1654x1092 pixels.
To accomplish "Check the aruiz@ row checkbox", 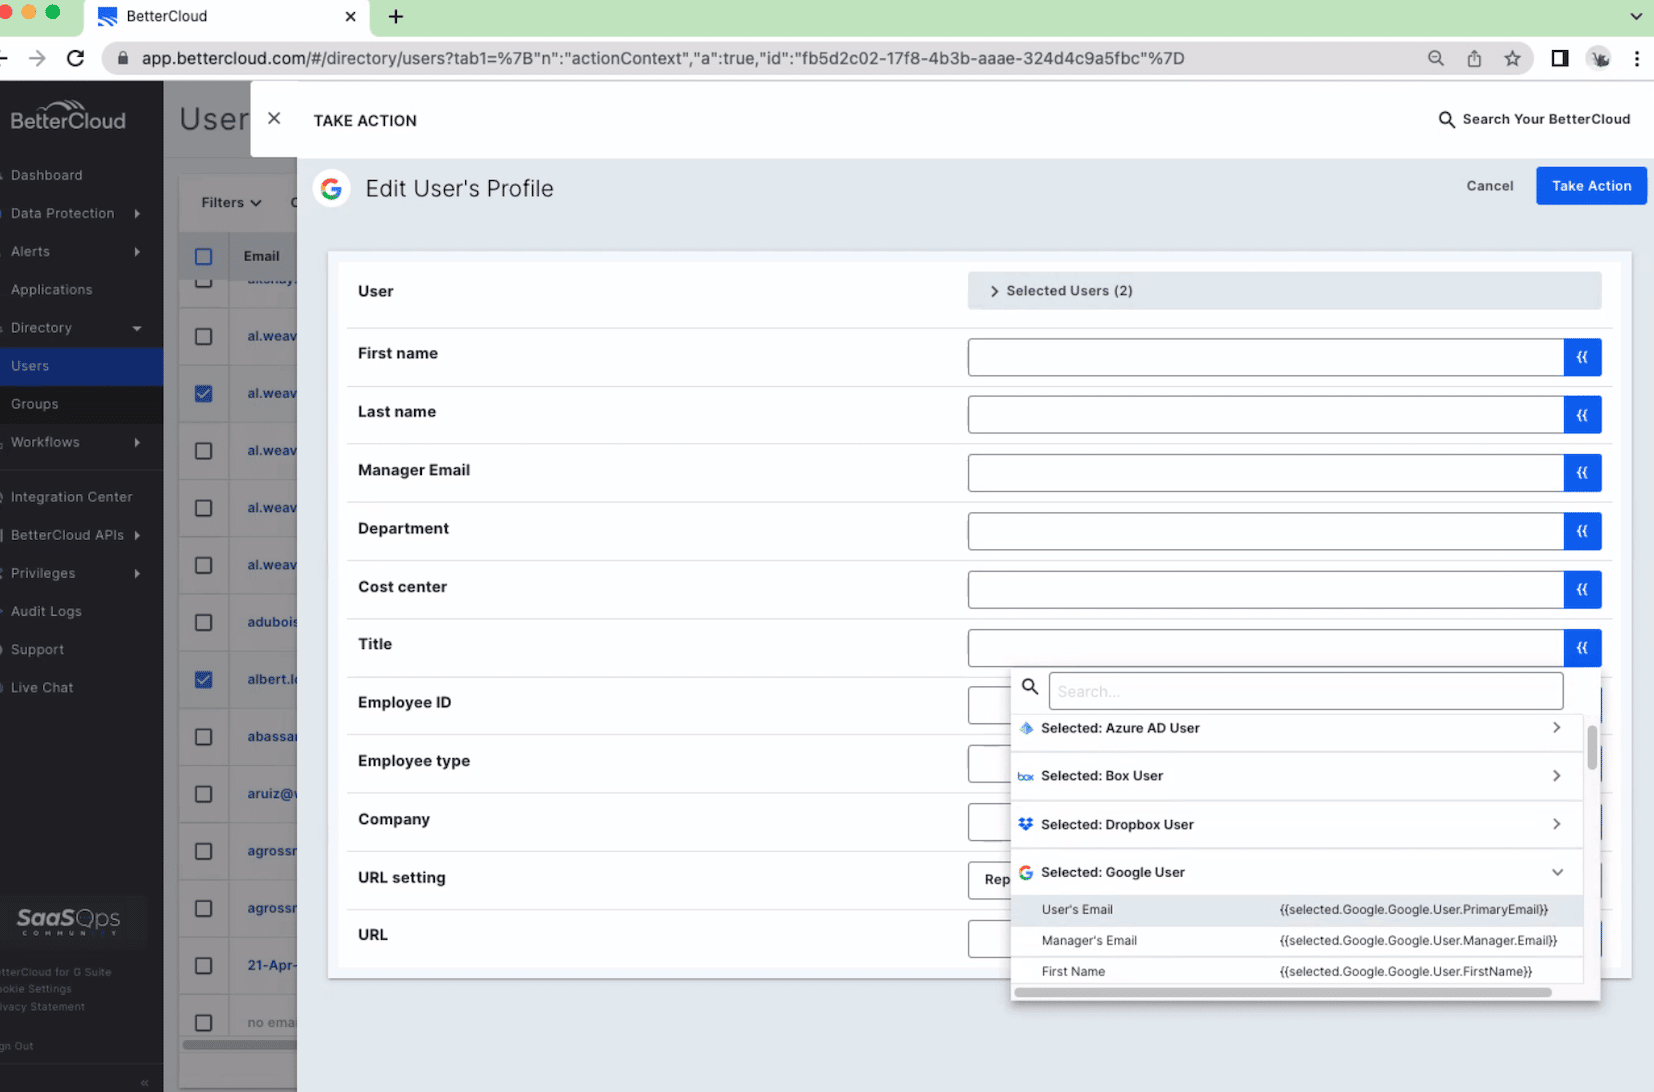I will (204, 794).
